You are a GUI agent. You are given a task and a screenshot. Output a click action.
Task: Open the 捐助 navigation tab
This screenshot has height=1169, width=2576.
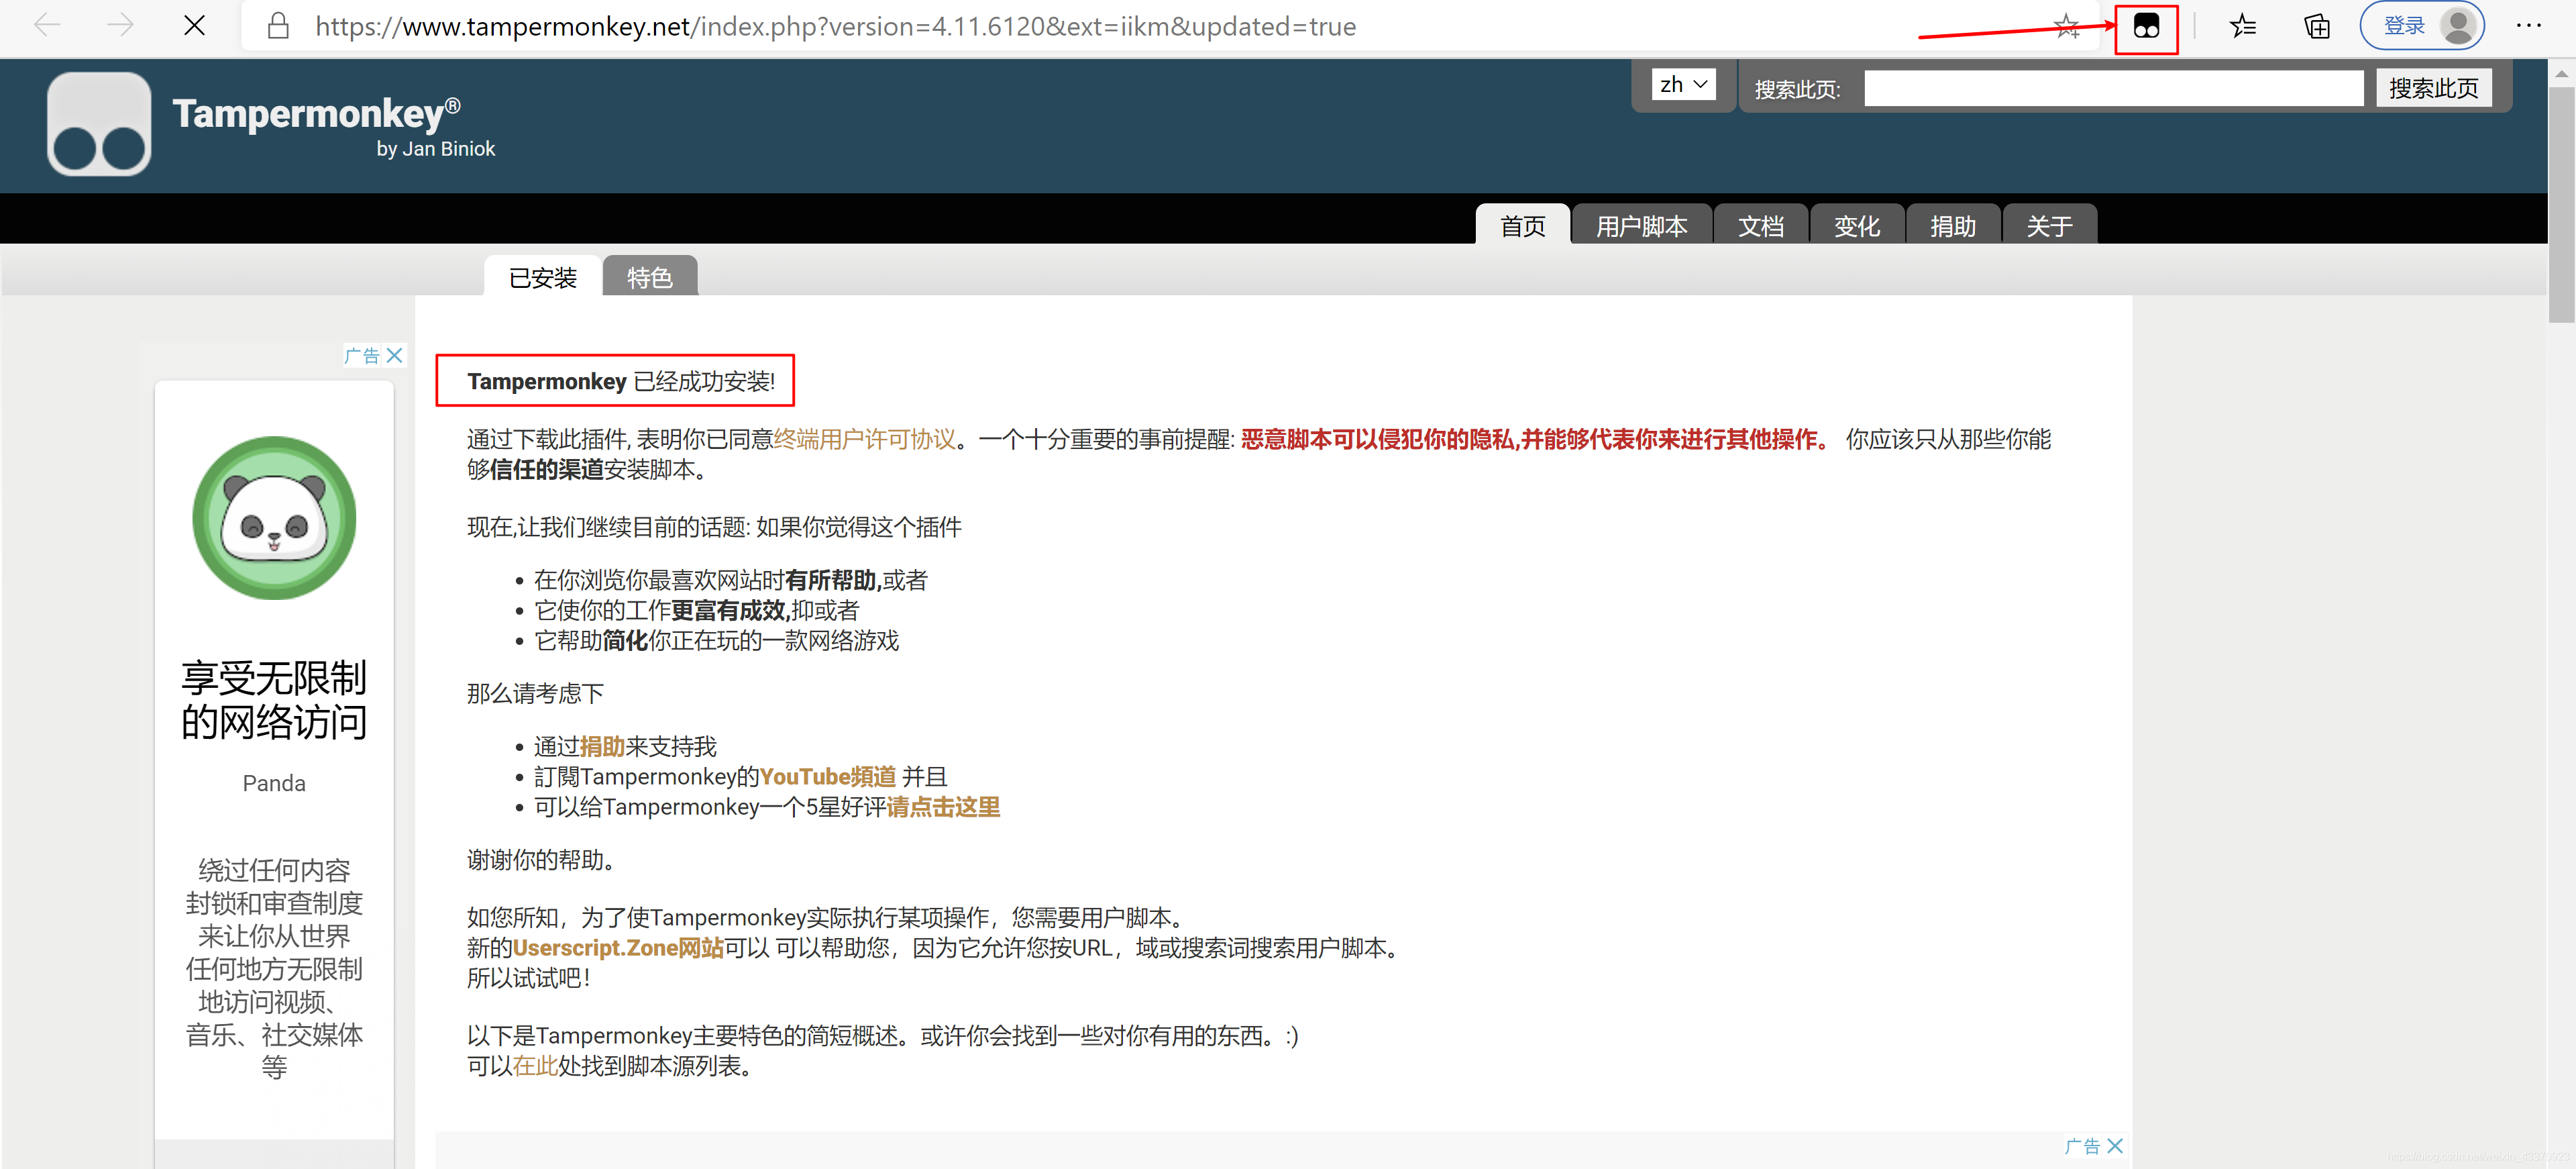(1952, 225)
